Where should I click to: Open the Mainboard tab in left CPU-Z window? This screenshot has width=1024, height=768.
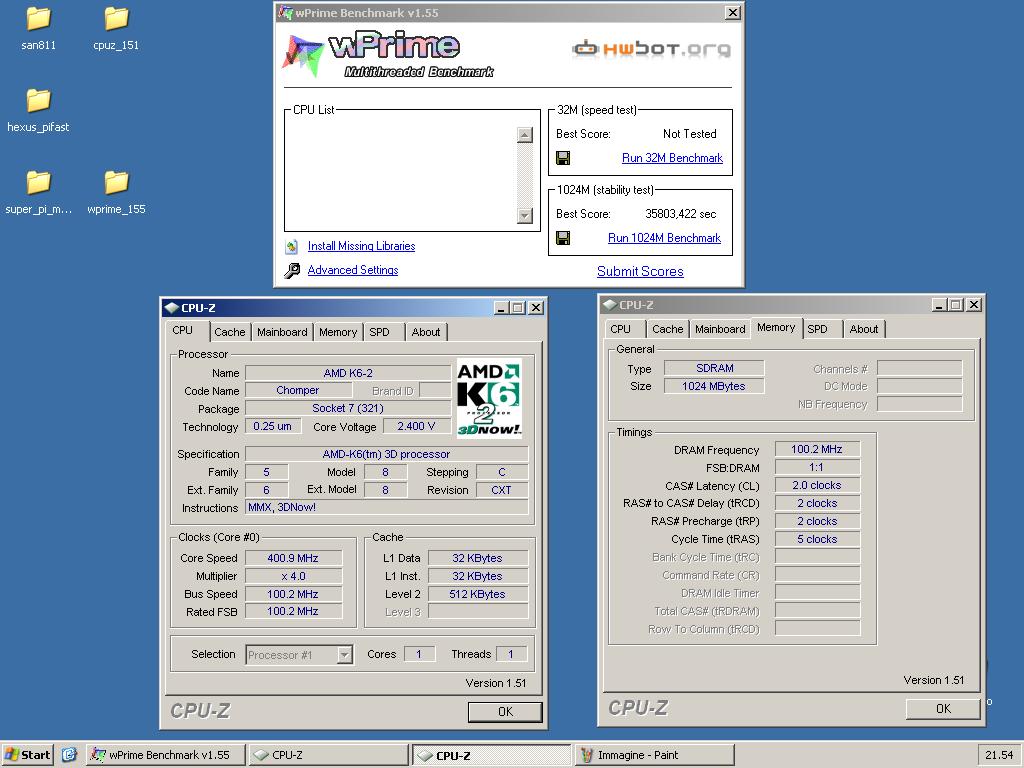click(x=282, y=332)
